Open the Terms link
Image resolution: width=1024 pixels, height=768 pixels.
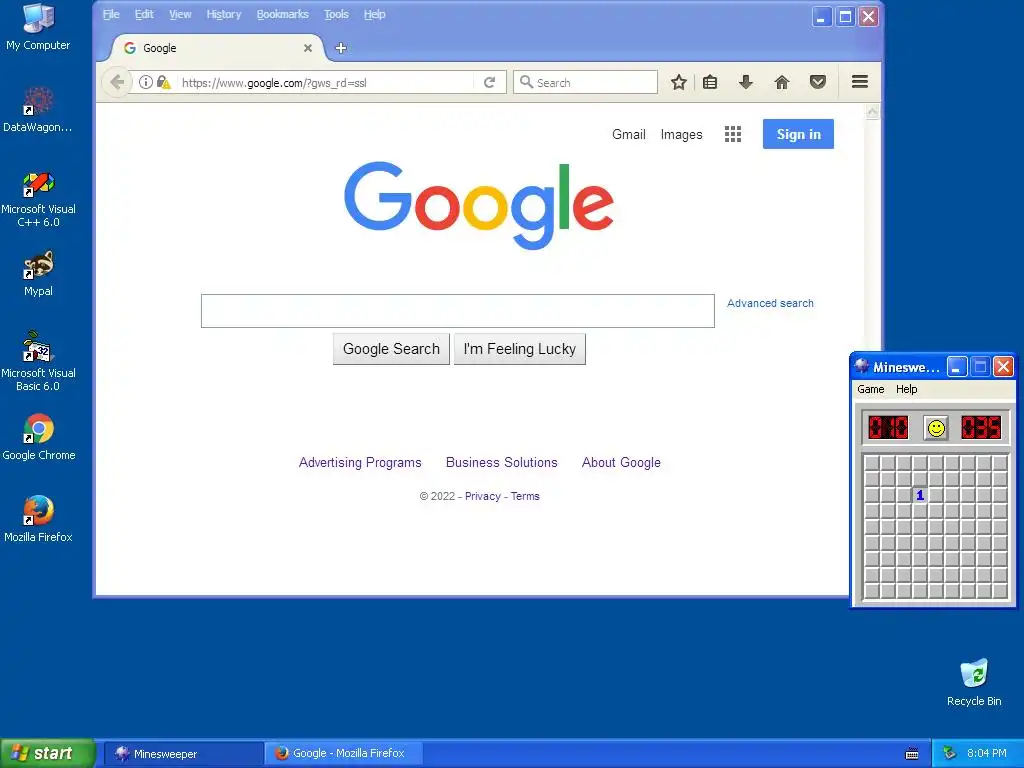point(525,496)
